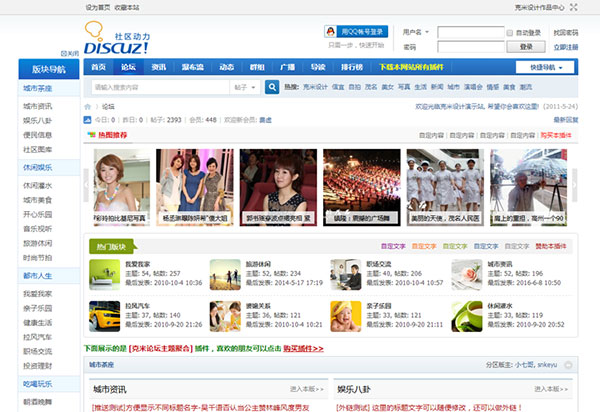The image size is (600, 412).
Task: Click the 娱乐八卦 sidebar link
Action: (38, 119)
